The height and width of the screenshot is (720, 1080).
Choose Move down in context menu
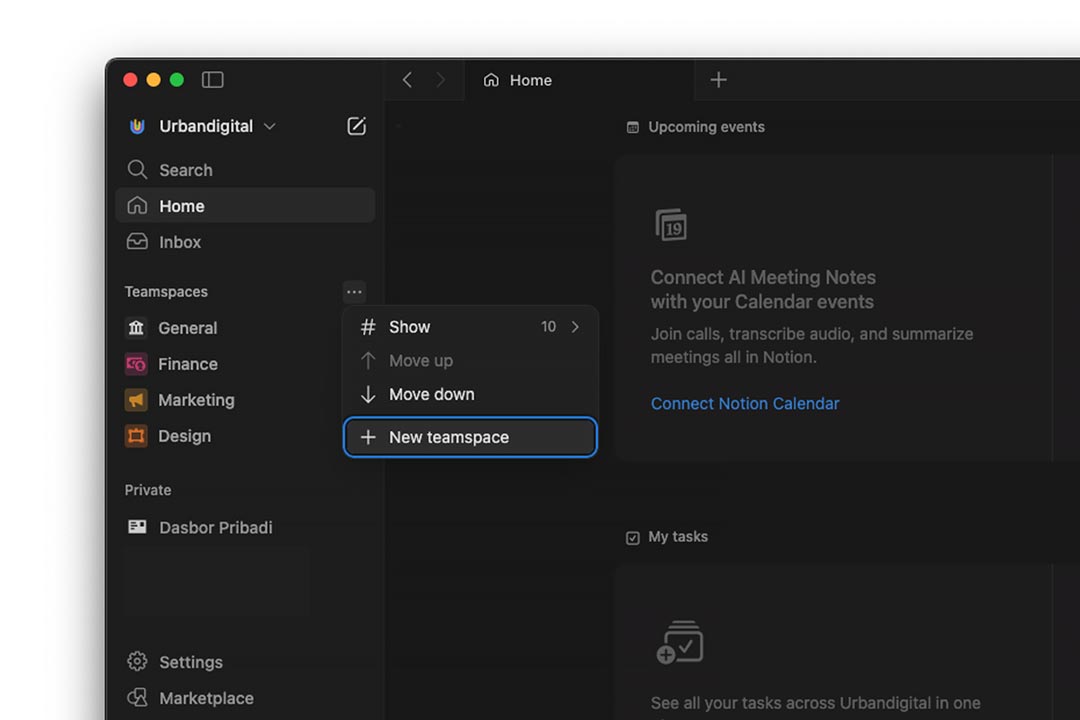(x=470, y=394)
